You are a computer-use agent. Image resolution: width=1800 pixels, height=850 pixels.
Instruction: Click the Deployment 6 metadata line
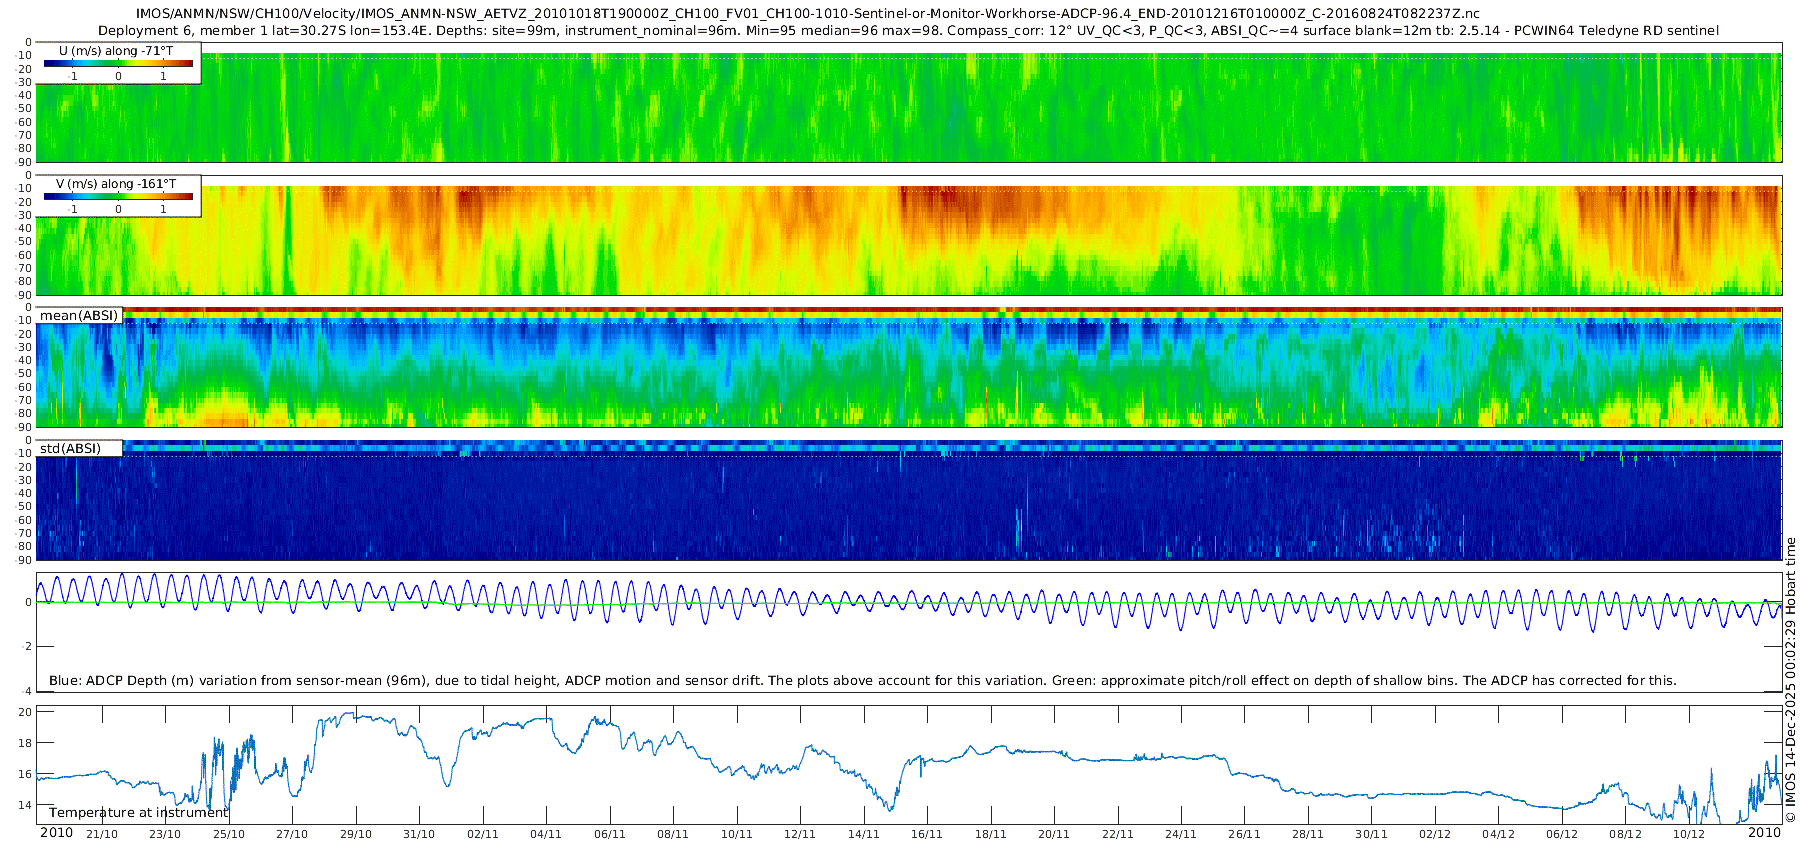click(x=908, y=31)
